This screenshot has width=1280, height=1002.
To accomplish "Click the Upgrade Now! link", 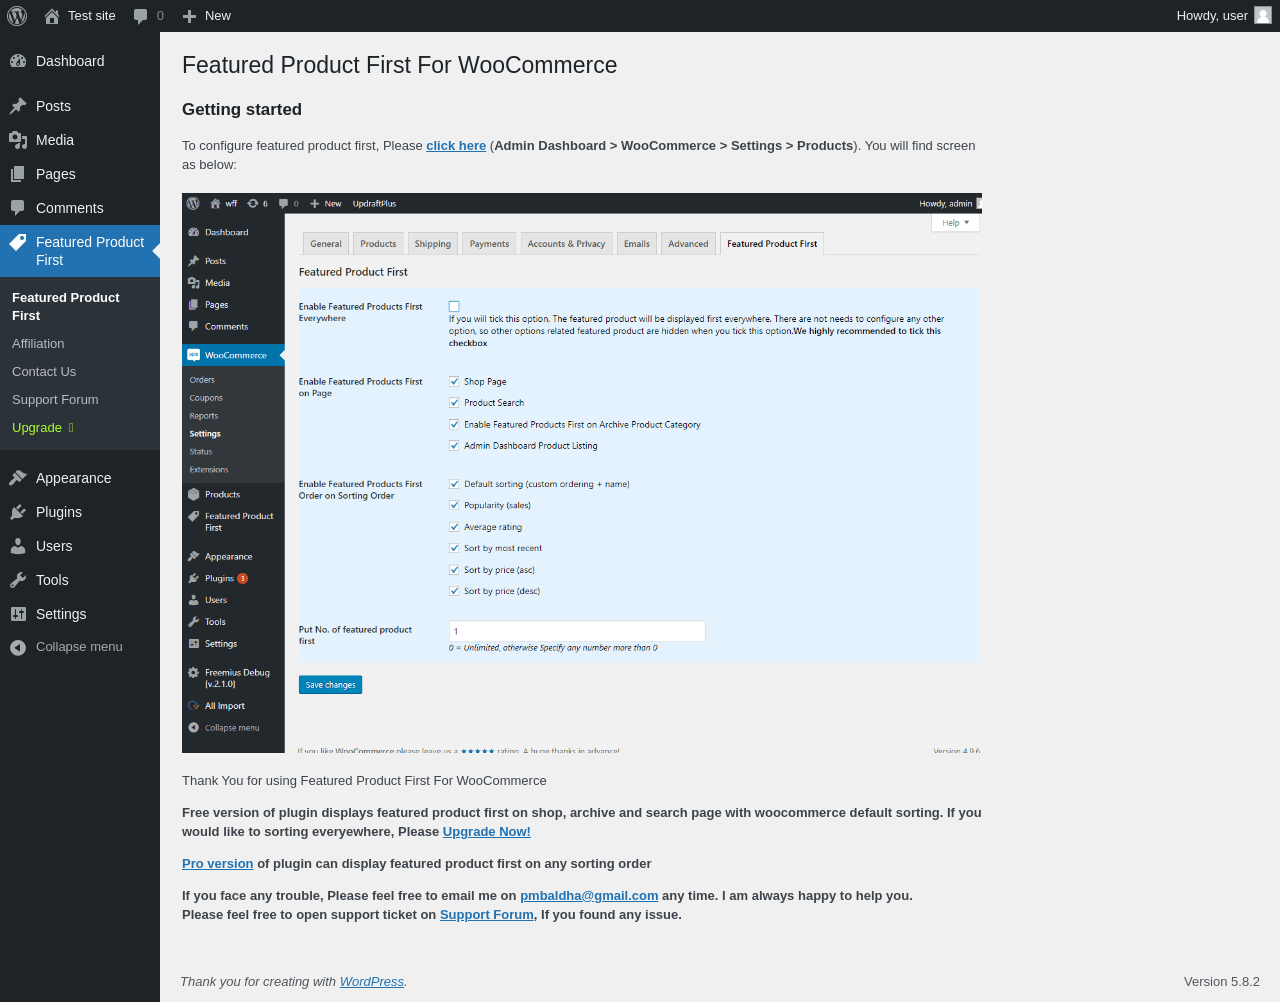I will click(487, 832).
